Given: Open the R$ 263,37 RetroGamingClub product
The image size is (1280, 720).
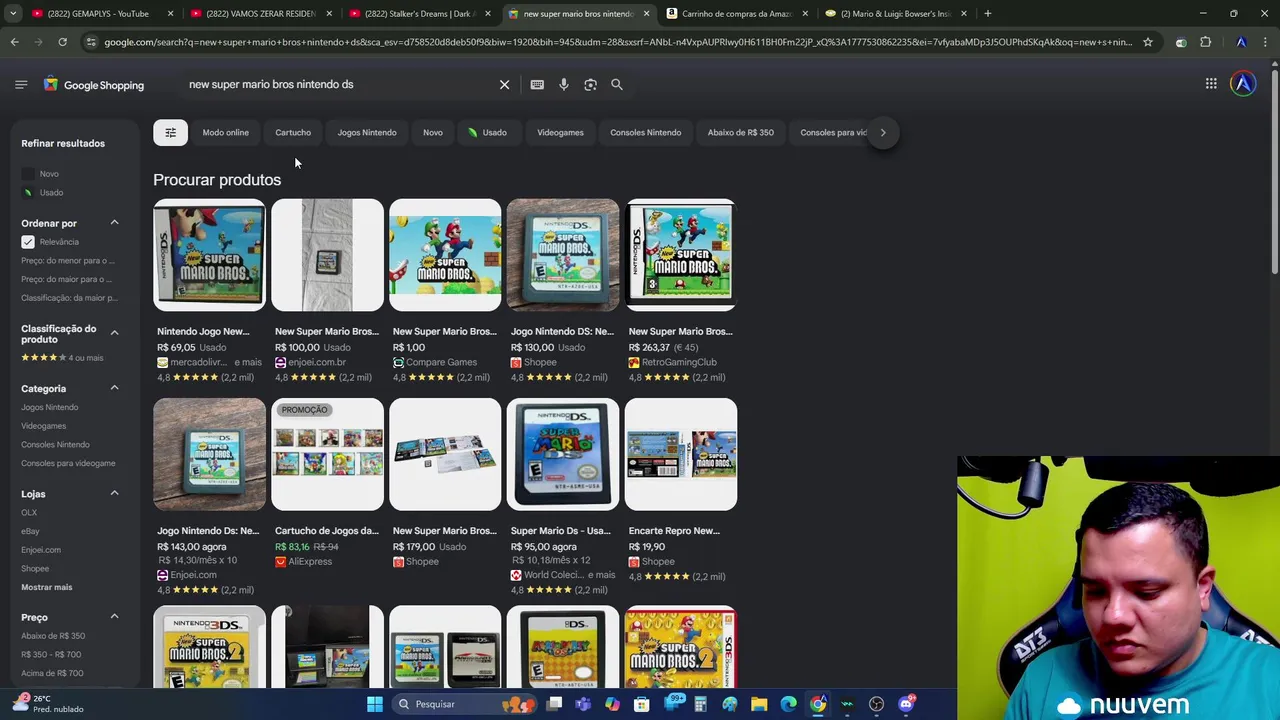Looking at the screenshot, I should pyautogui.click(x=681, y=290).
